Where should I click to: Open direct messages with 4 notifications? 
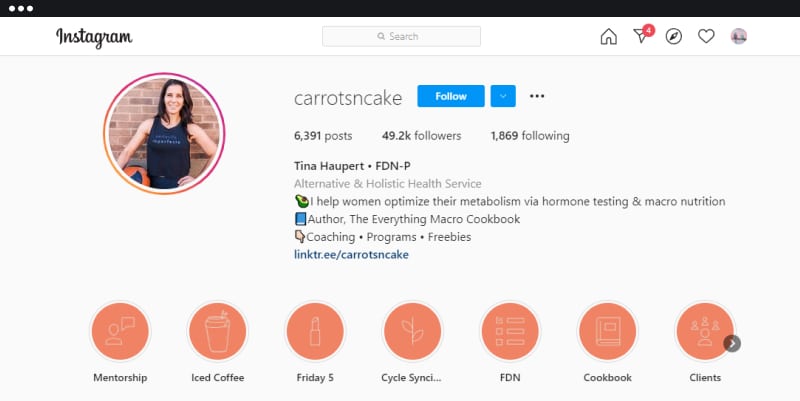tap(642, 35)
